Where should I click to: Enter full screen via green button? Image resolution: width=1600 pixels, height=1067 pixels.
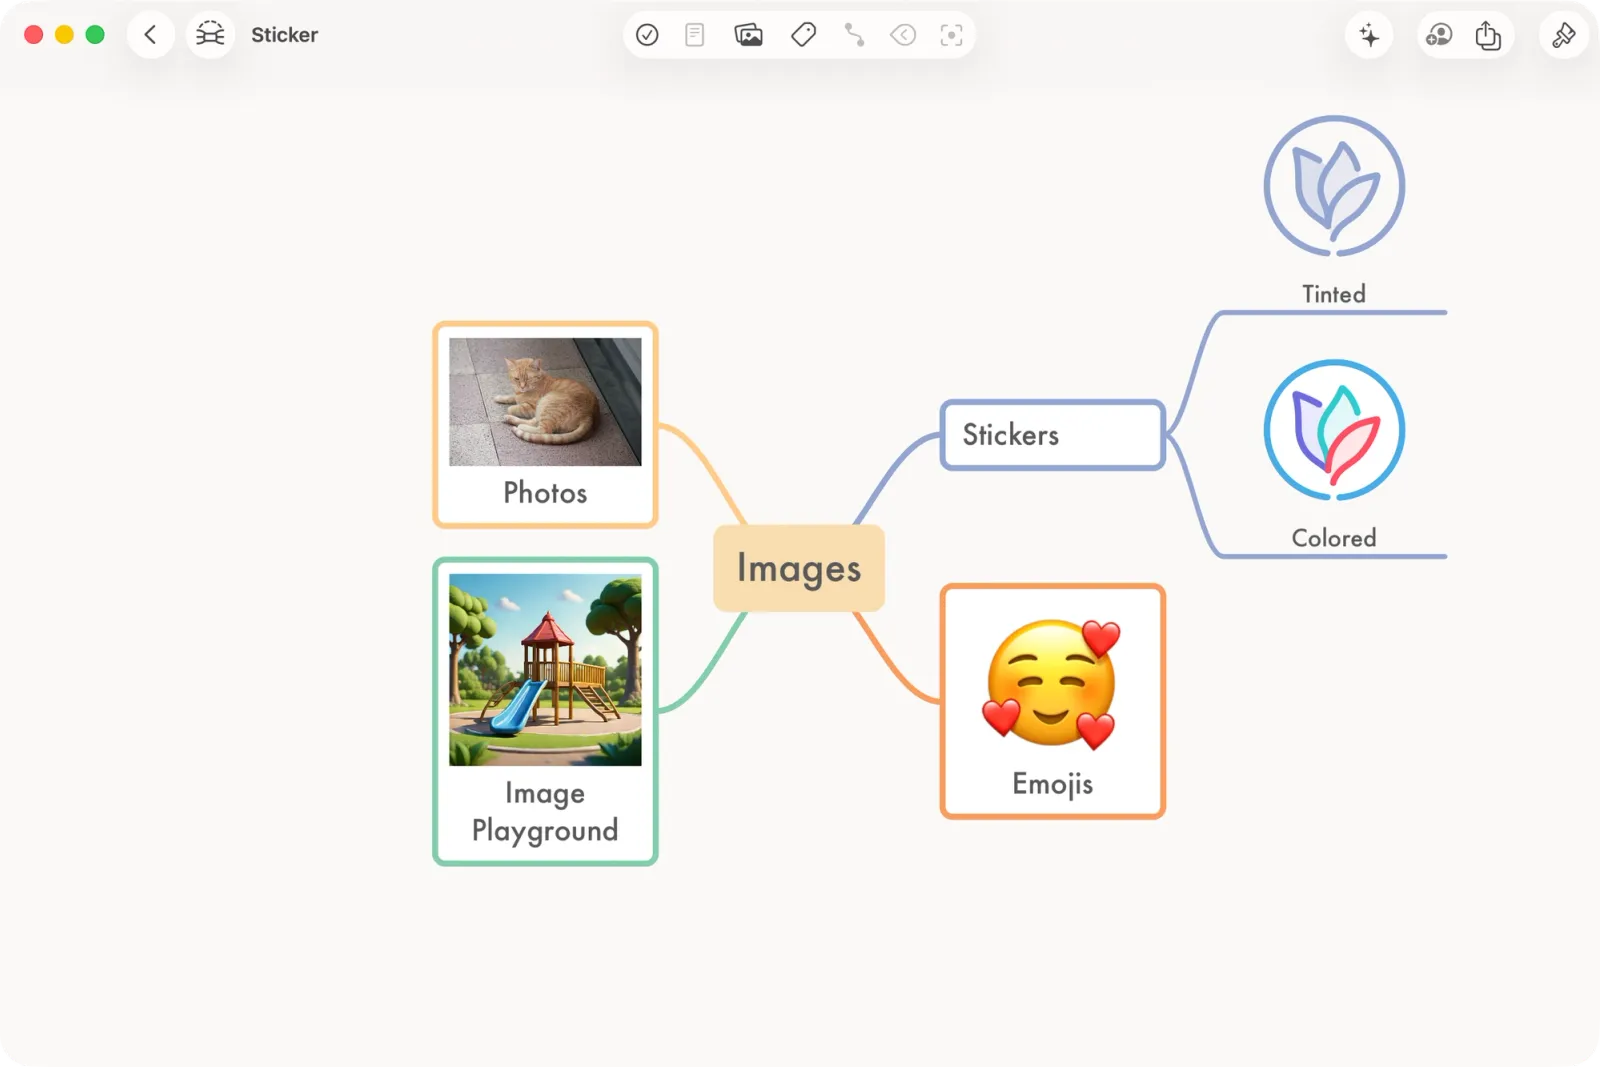(95, 35)
